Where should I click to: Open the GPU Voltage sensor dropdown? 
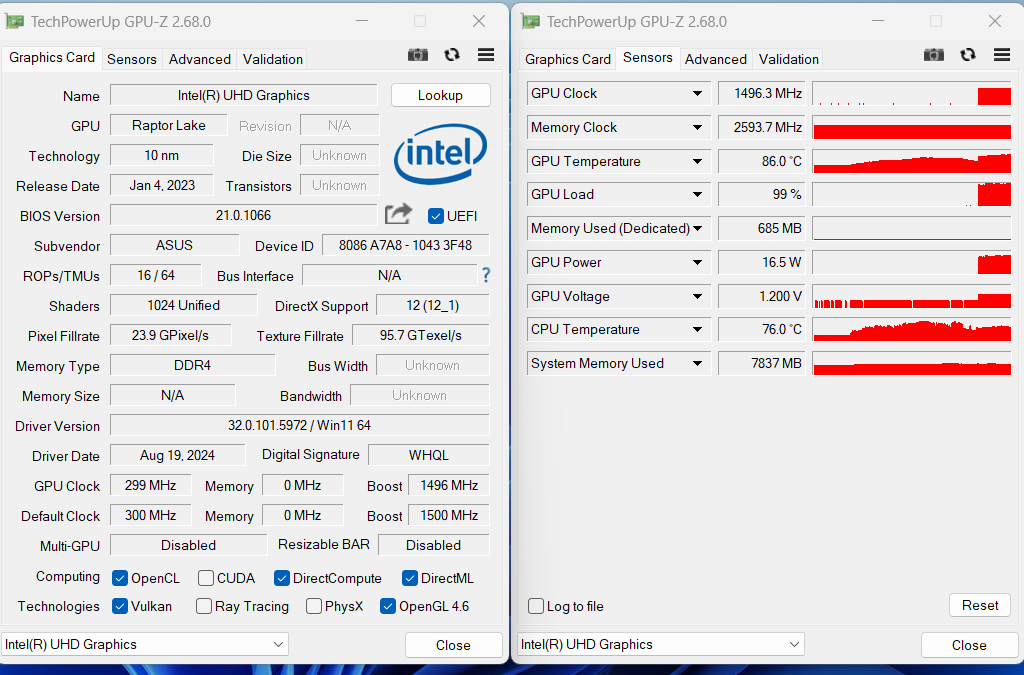[x=697, y=296]
